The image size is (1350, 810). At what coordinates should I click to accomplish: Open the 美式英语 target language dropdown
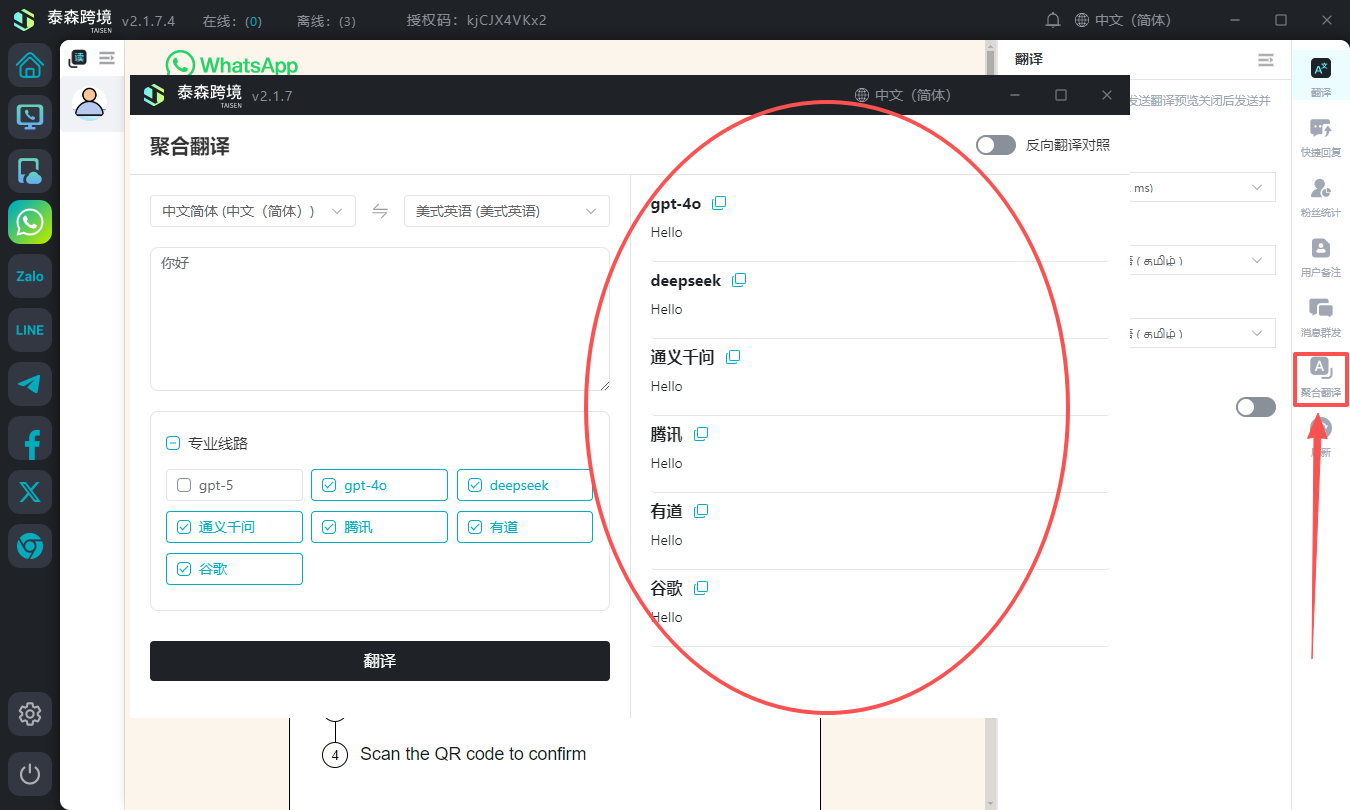506,211
